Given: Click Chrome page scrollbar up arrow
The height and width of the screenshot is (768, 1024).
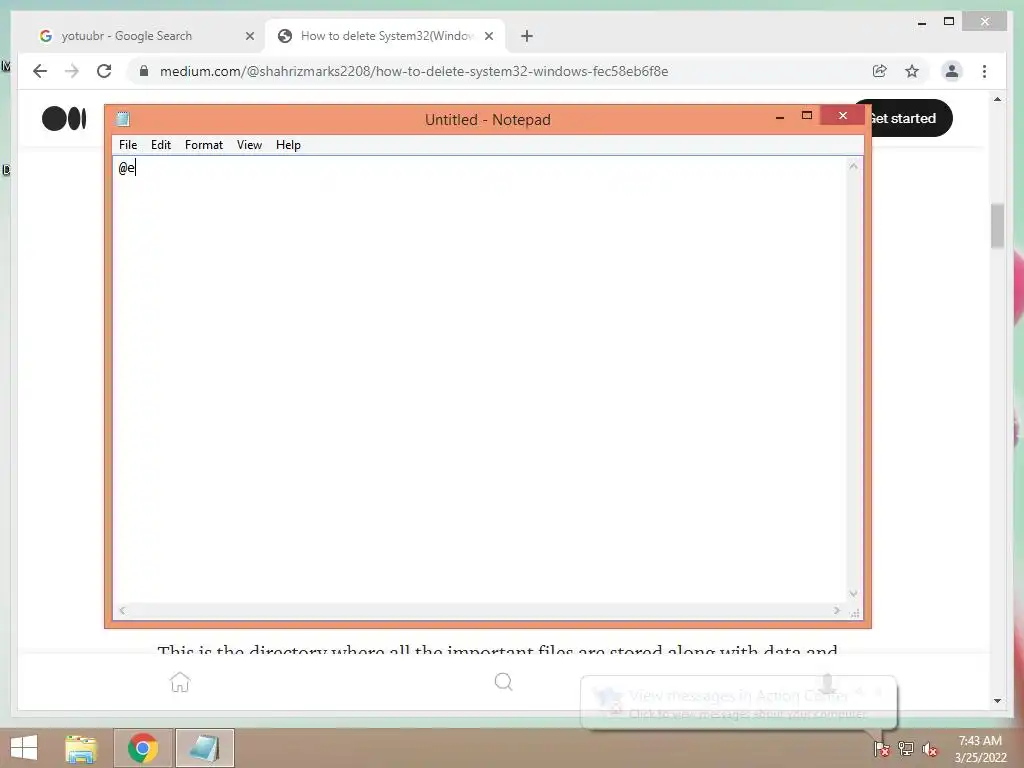Looking at the screenshot, I should [x=997, y=99].
